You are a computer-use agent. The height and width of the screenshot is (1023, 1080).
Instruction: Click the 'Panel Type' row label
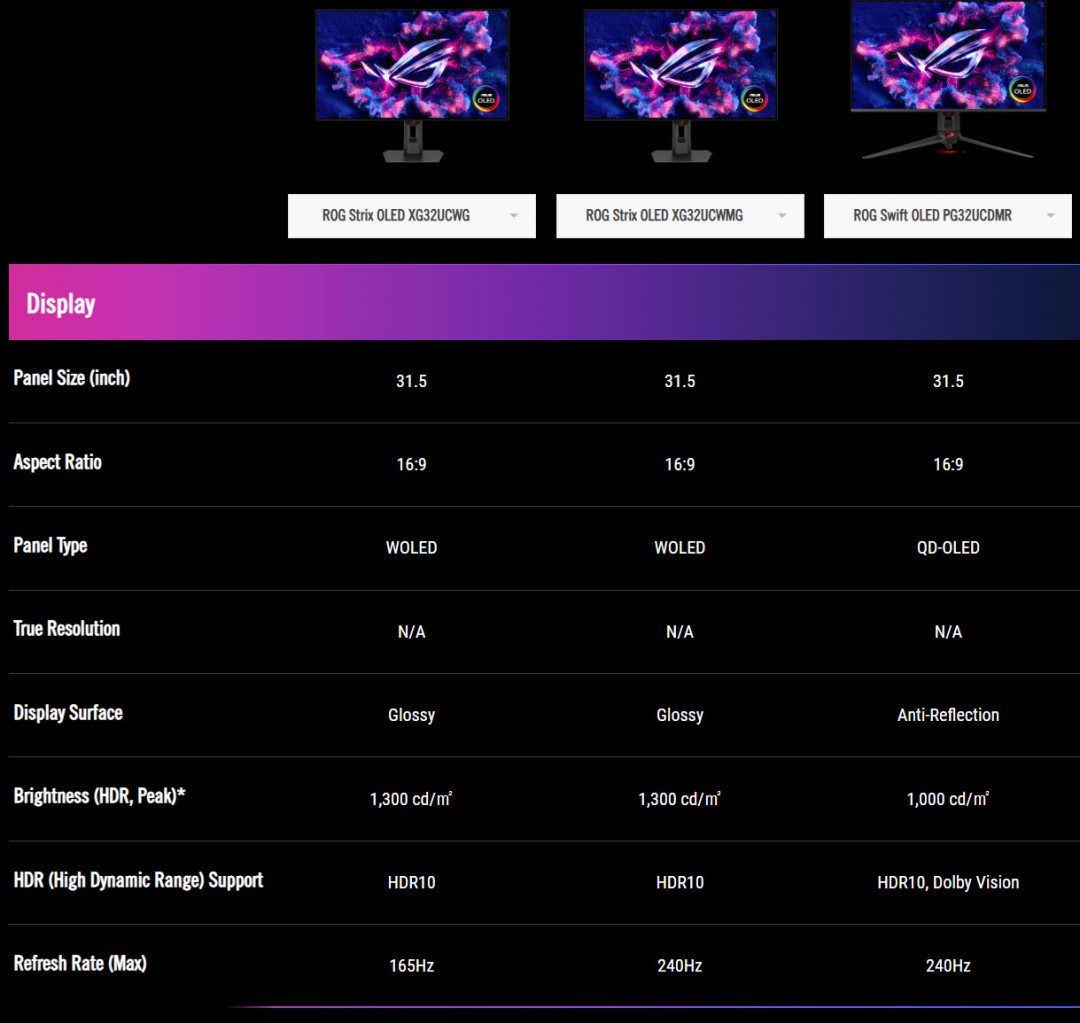tap(50, 546)
